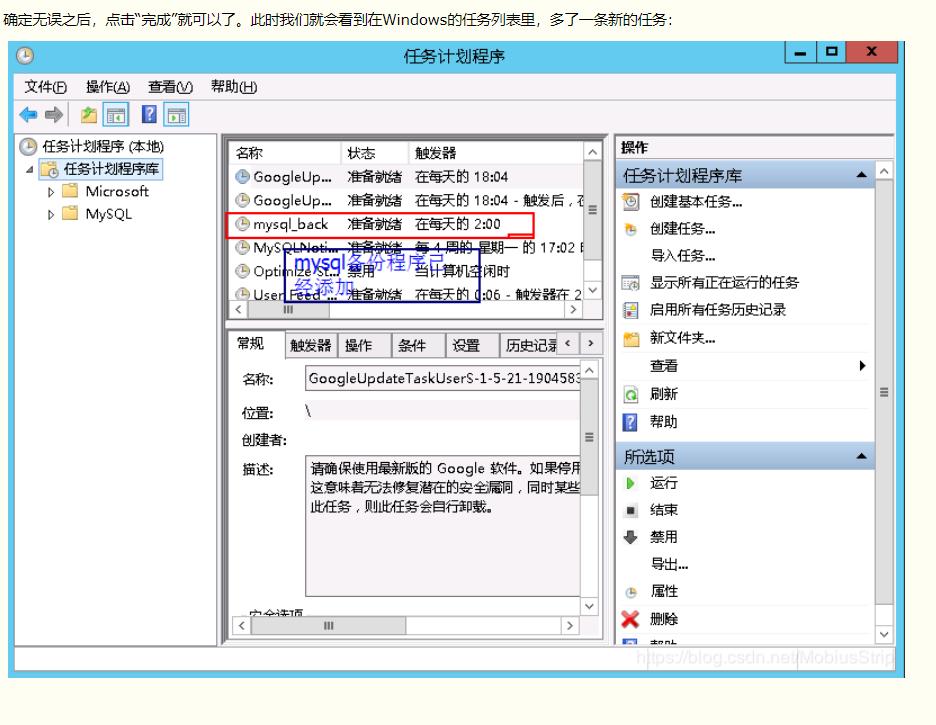Image resolution: width=936 pixels, height=725 pixels.
Task: Click 新文件夹... action text
Action: [x=682, y=338]
